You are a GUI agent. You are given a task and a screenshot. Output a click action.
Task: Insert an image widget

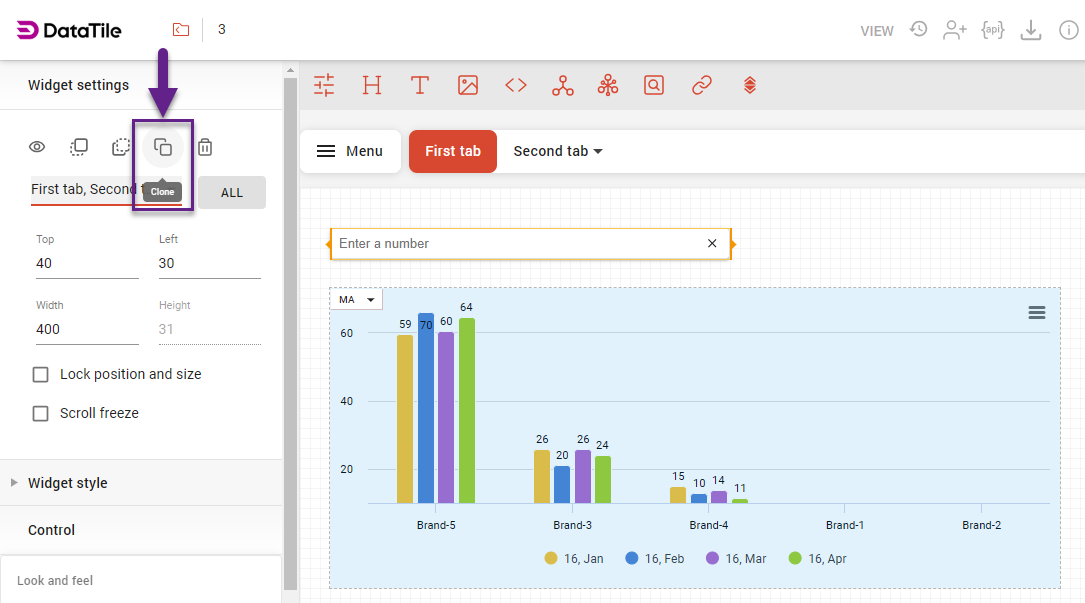click(468, 85)
